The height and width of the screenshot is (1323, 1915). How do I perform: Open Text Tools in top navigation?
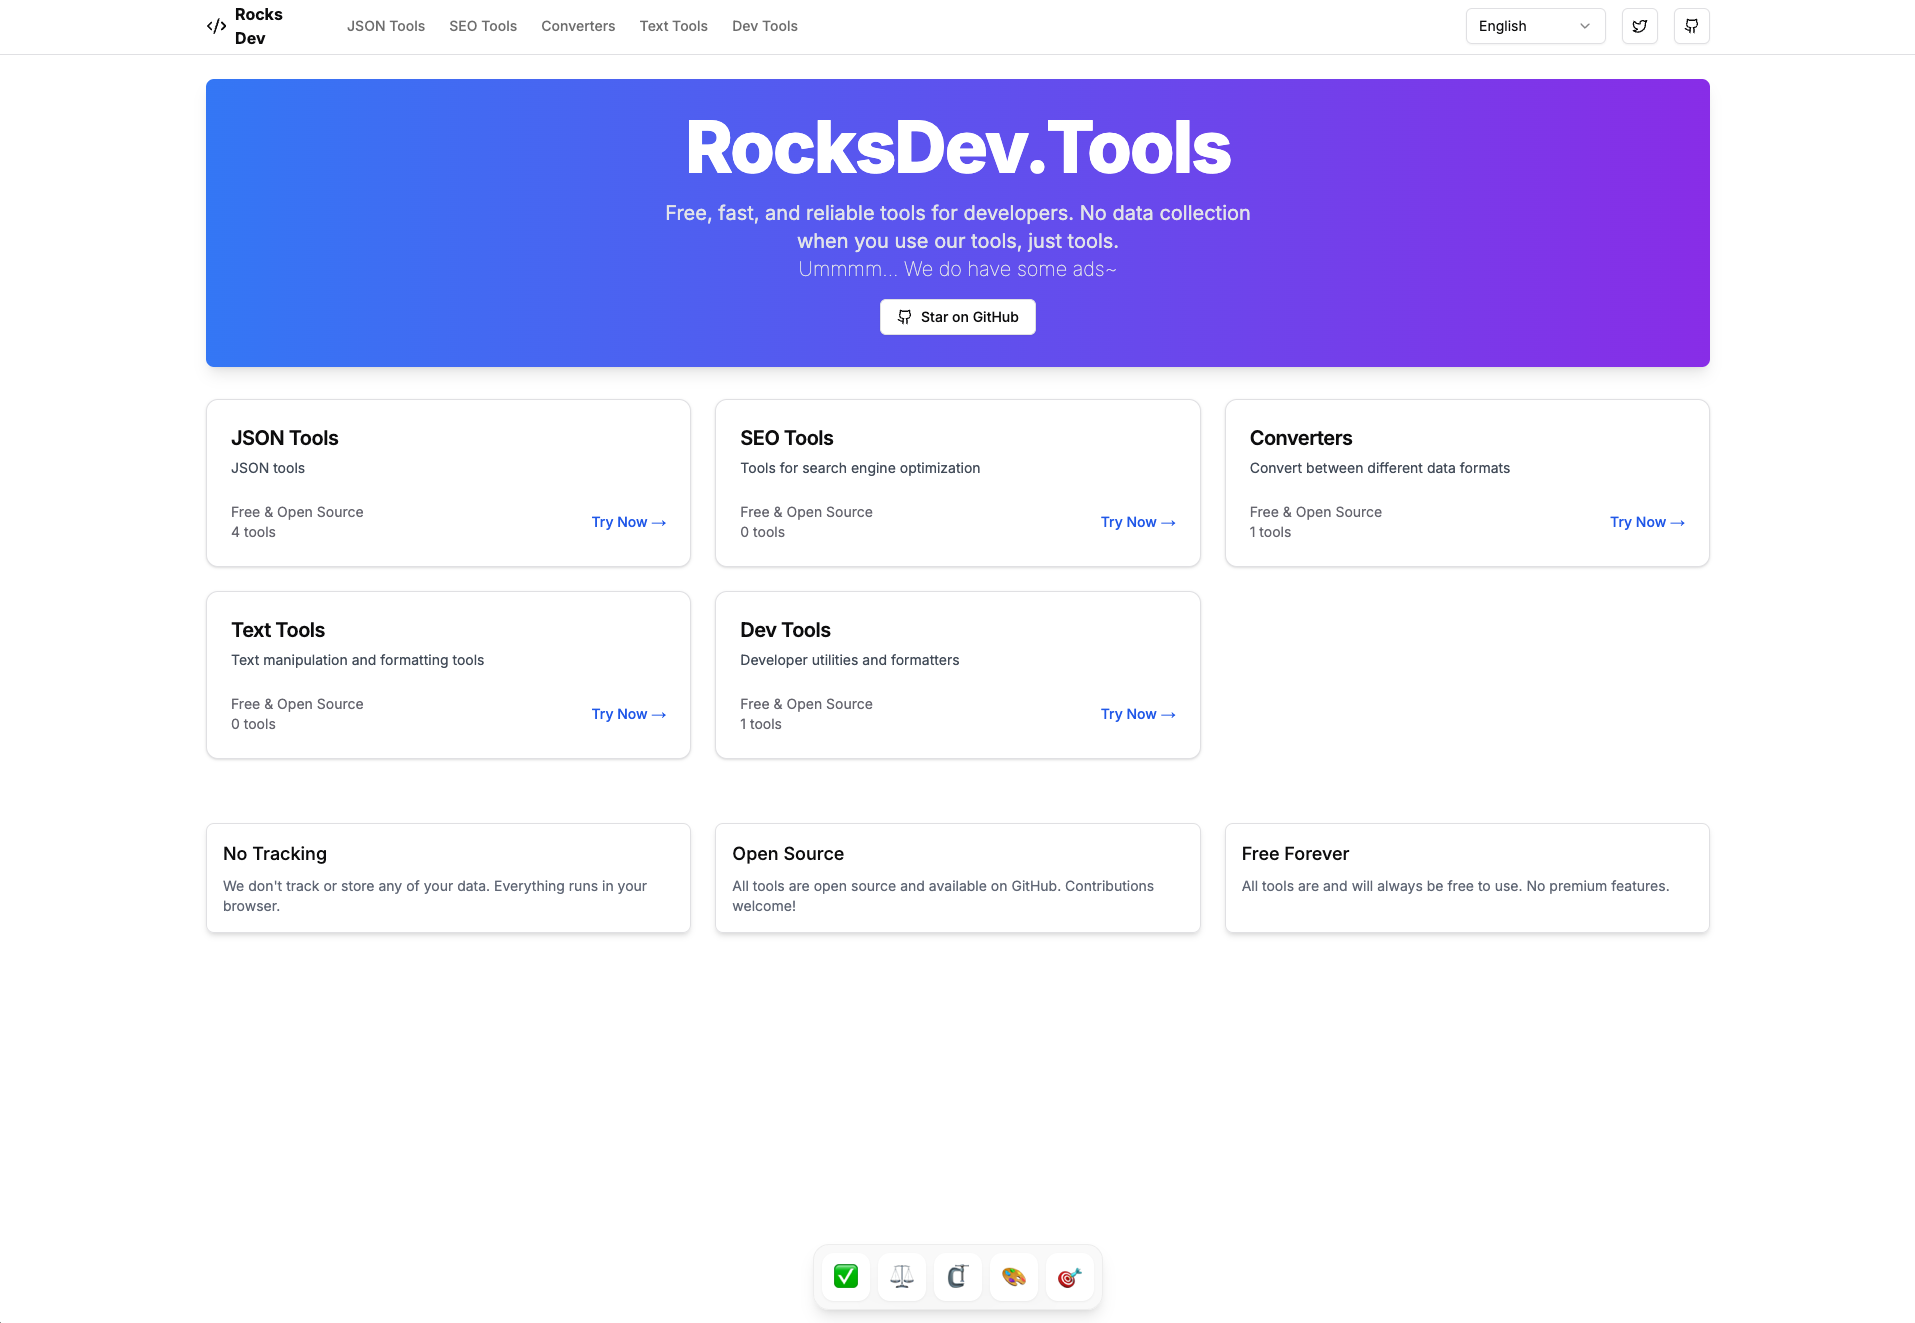pyautogui.click(x=674, y=26)
